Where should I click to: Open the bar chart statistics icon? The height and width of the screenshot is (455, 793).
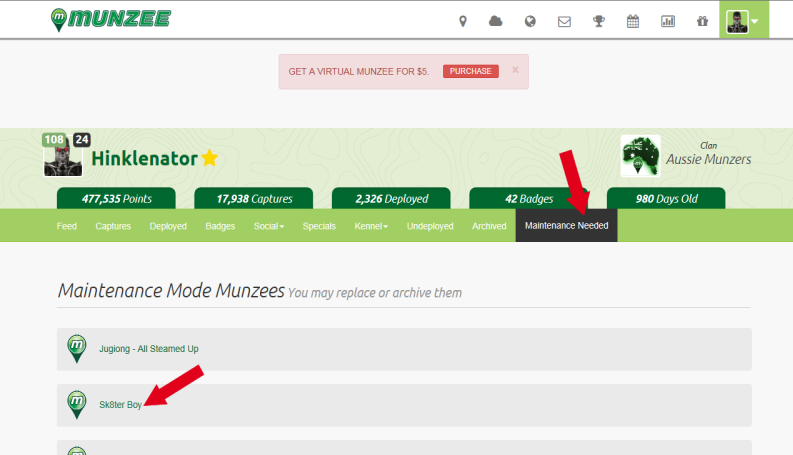coord(668,21)
